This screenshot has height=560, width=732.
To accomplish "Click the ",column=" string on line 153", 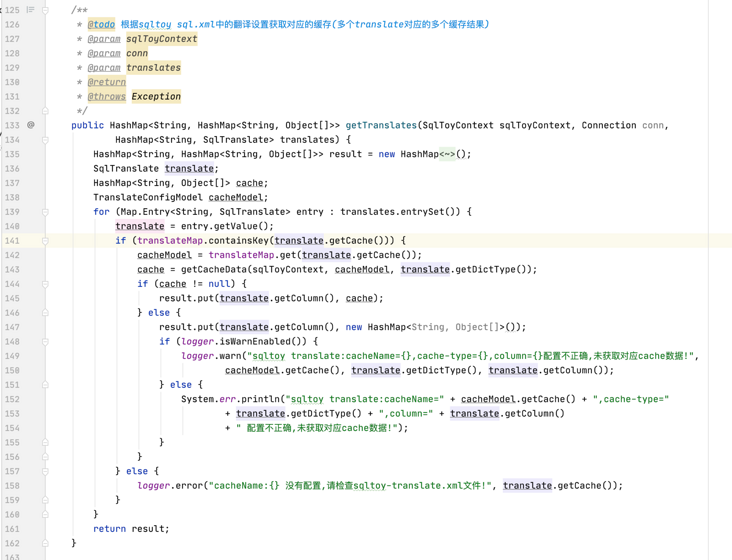I will point(406,414).
